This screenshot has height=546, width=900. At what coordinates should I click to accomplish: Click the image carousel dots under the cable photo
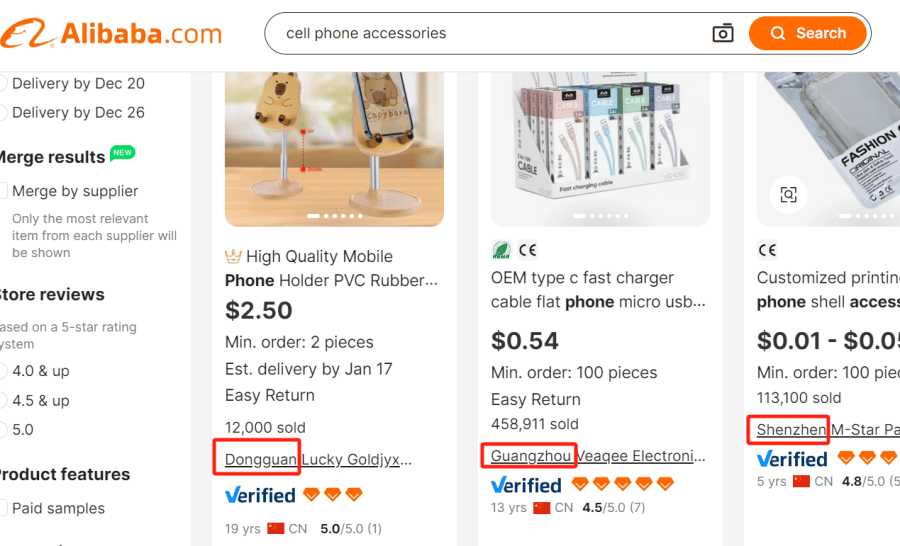[602, 216]
